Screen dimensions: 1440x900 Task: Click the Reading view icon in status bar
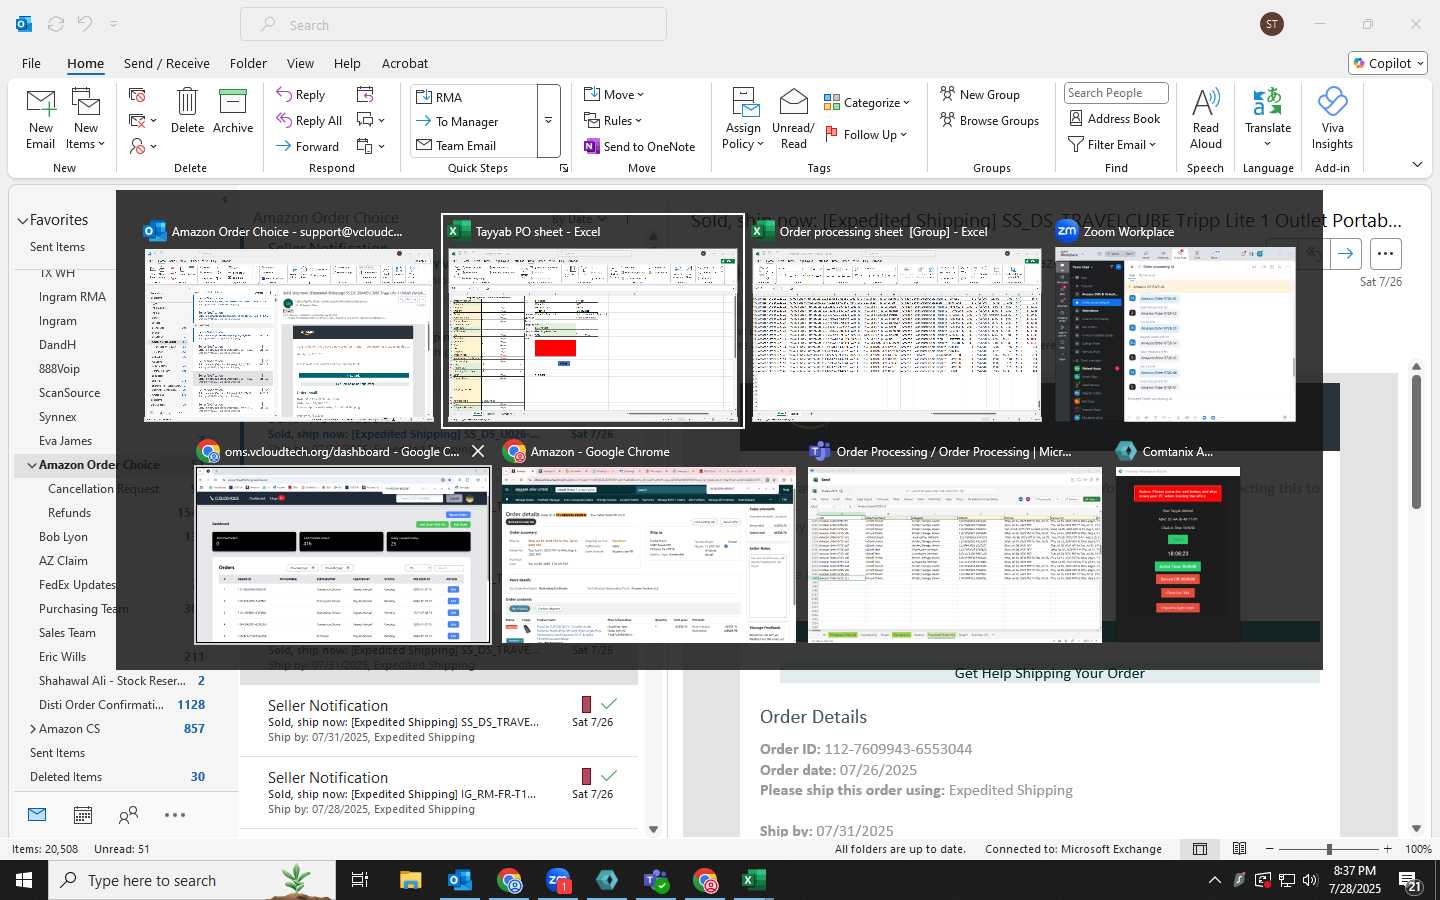point(1240,849)
